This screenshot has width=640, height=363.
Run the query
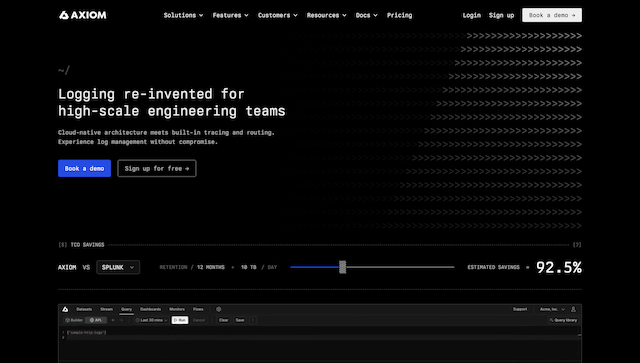180,320
